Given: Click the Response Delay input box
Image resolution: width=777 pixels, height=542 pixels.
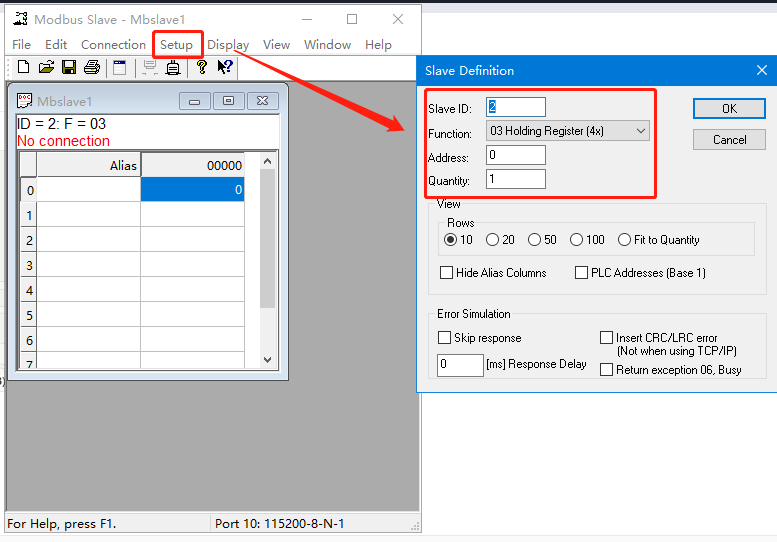Looking at the screenshot, I should (x=460, y=365).
